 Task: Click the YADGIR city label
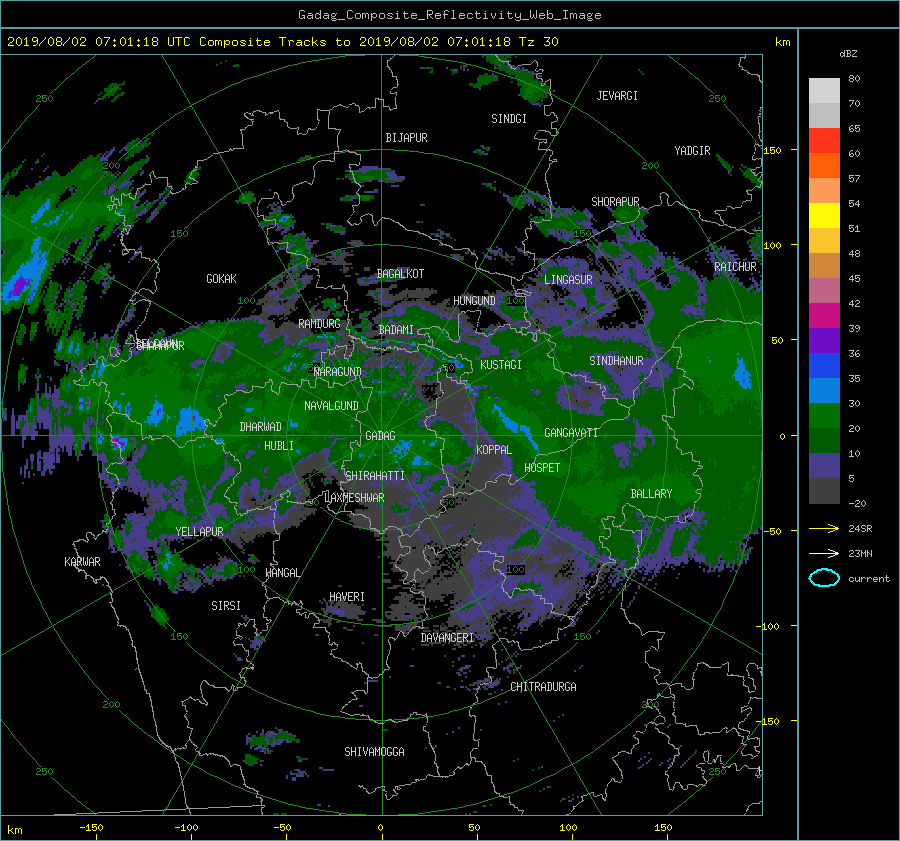click(x=692, y=151)
